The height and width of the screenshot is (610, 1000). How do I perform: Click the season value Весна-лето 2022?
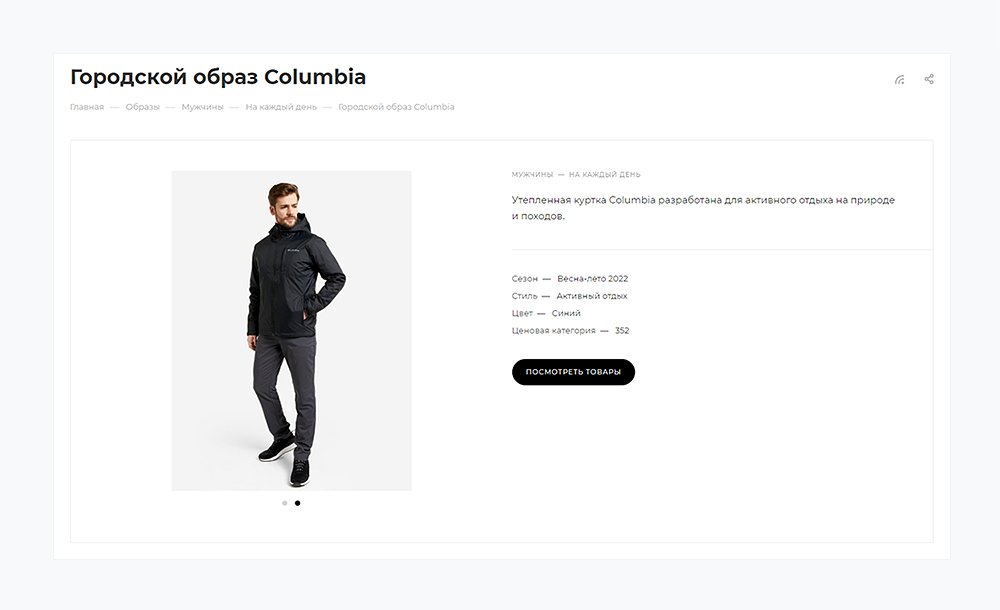pos(592,279)
